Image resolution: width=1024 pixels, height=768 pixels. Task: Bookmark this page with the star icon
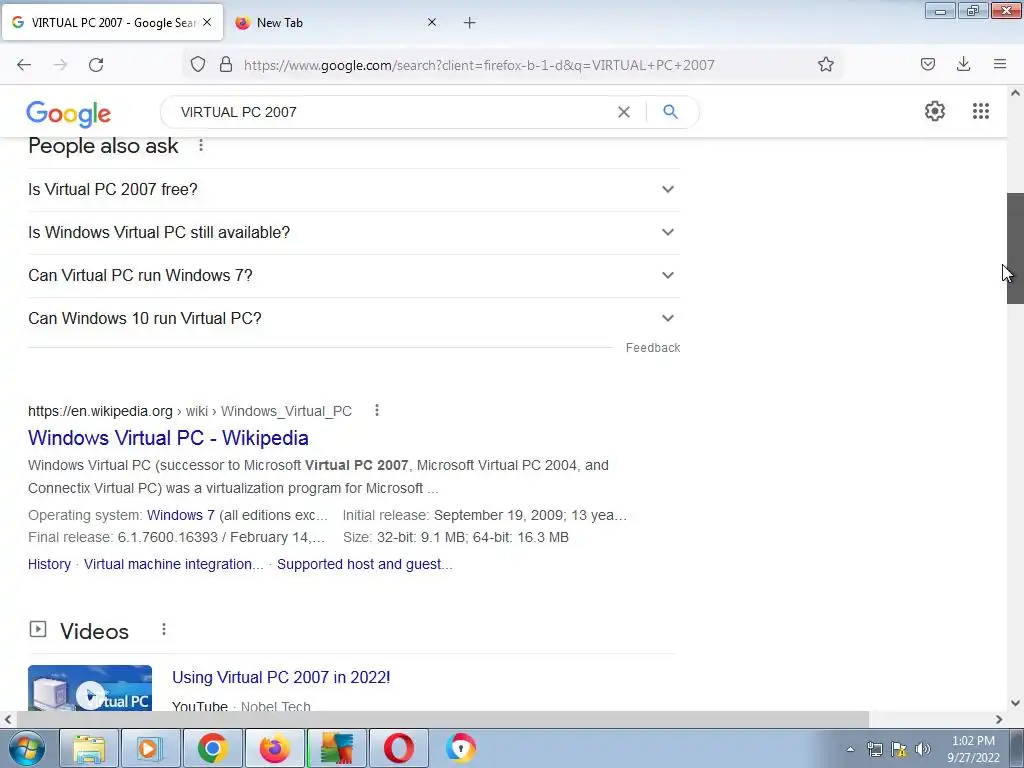(825, 64)
